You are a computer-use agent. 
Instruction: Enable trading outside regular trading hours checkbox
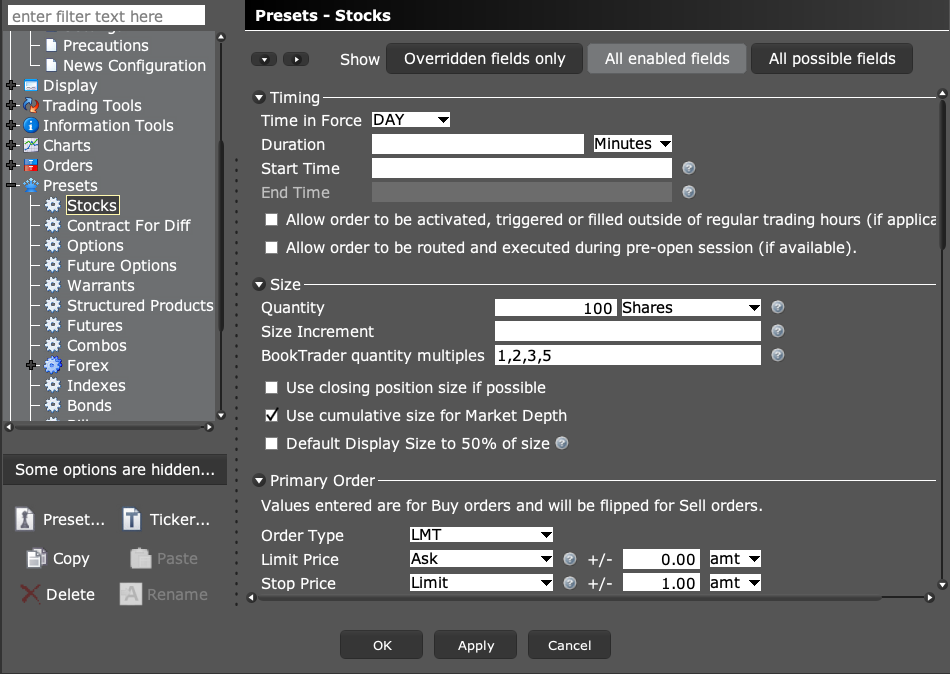click(271, 219)
